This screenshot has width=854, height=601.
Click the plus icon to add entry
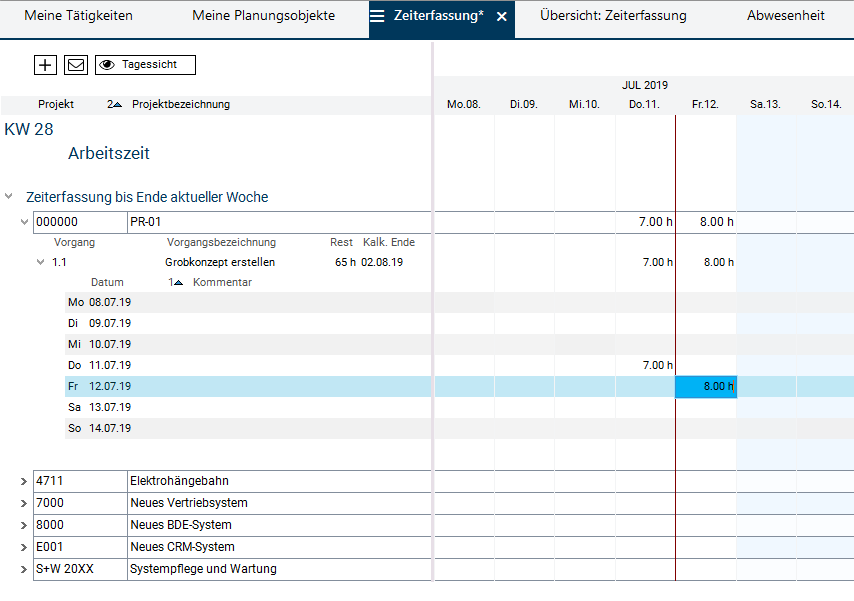coord(45,65)
